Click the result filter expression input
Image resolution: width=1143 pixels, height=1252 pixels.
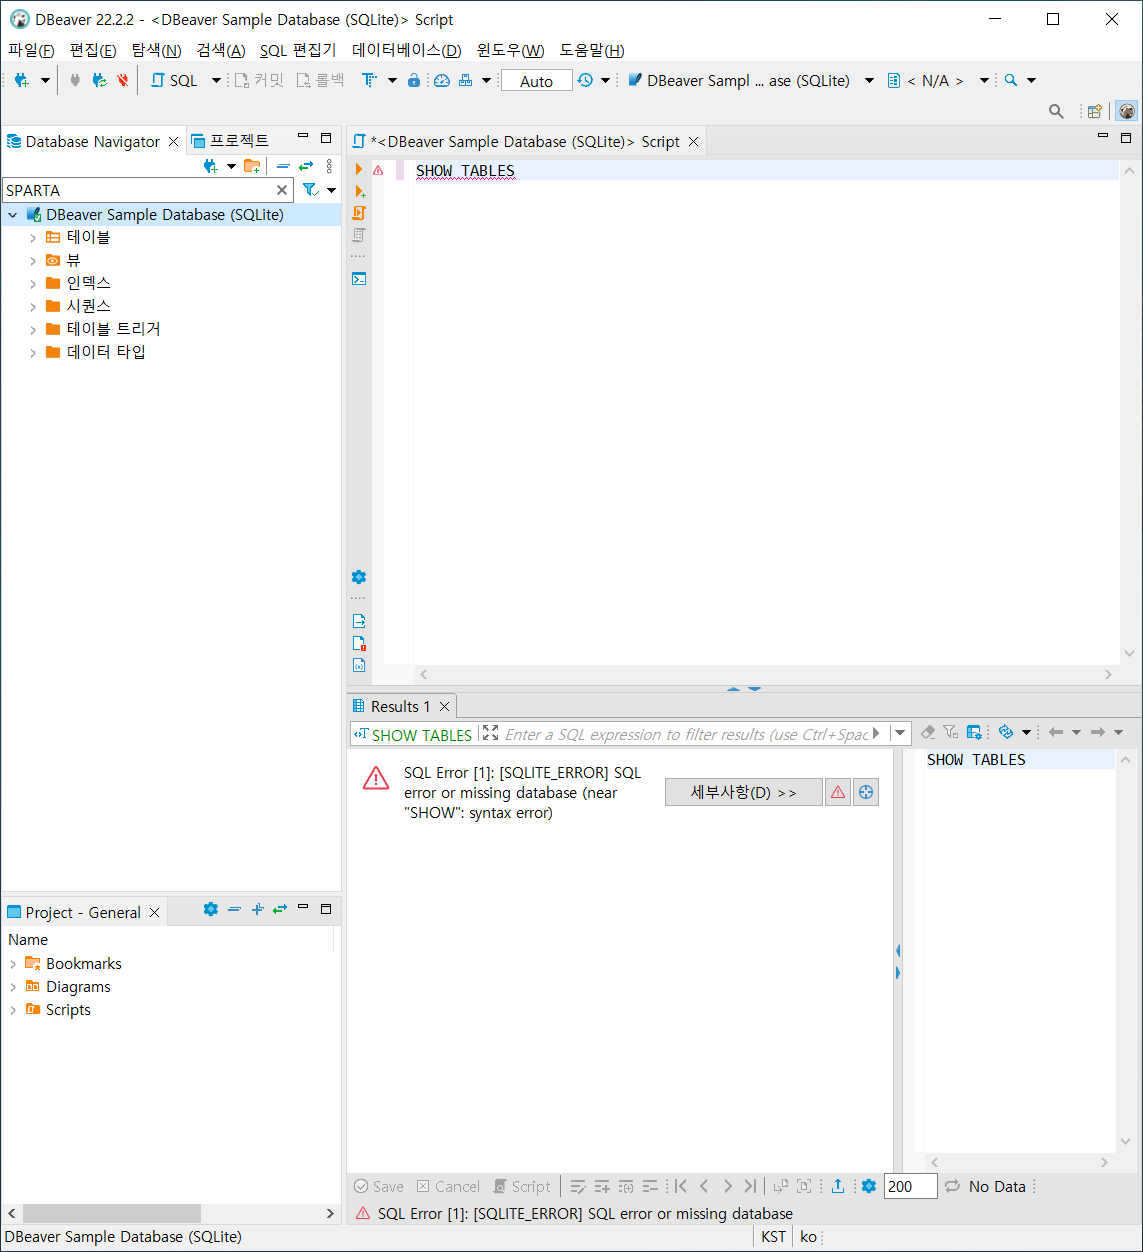pos(685,734)
